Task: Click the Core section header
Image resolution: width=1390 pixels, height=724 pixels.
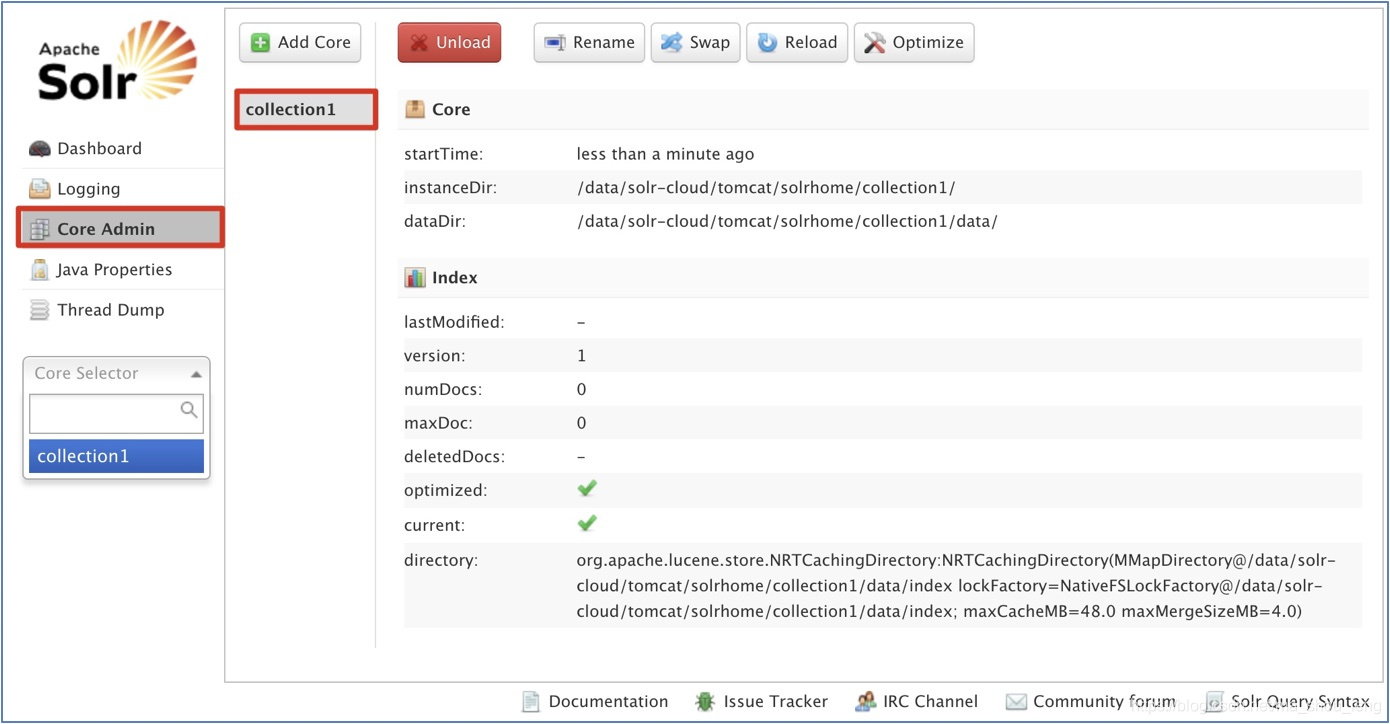Action: [883, 110]
